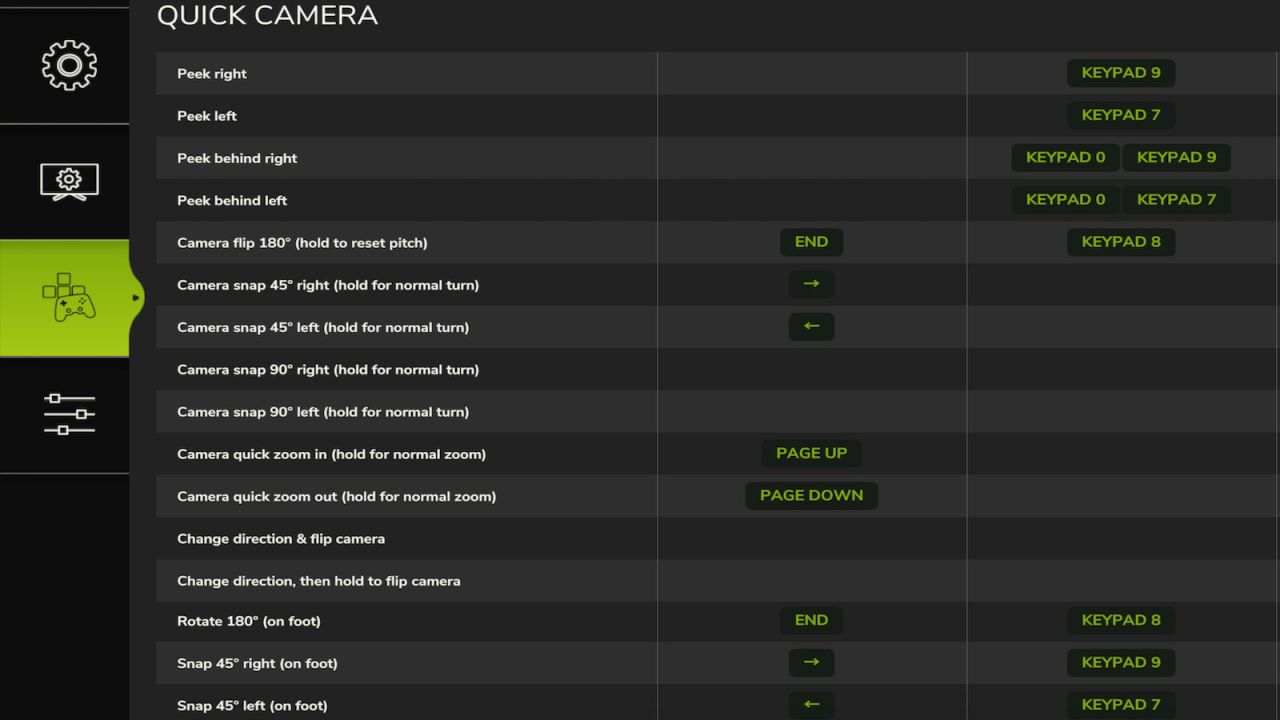Click left arrow binding for on-foot Snap 45° left
This screenshot has width=1280, height=720.
(811, 704)
